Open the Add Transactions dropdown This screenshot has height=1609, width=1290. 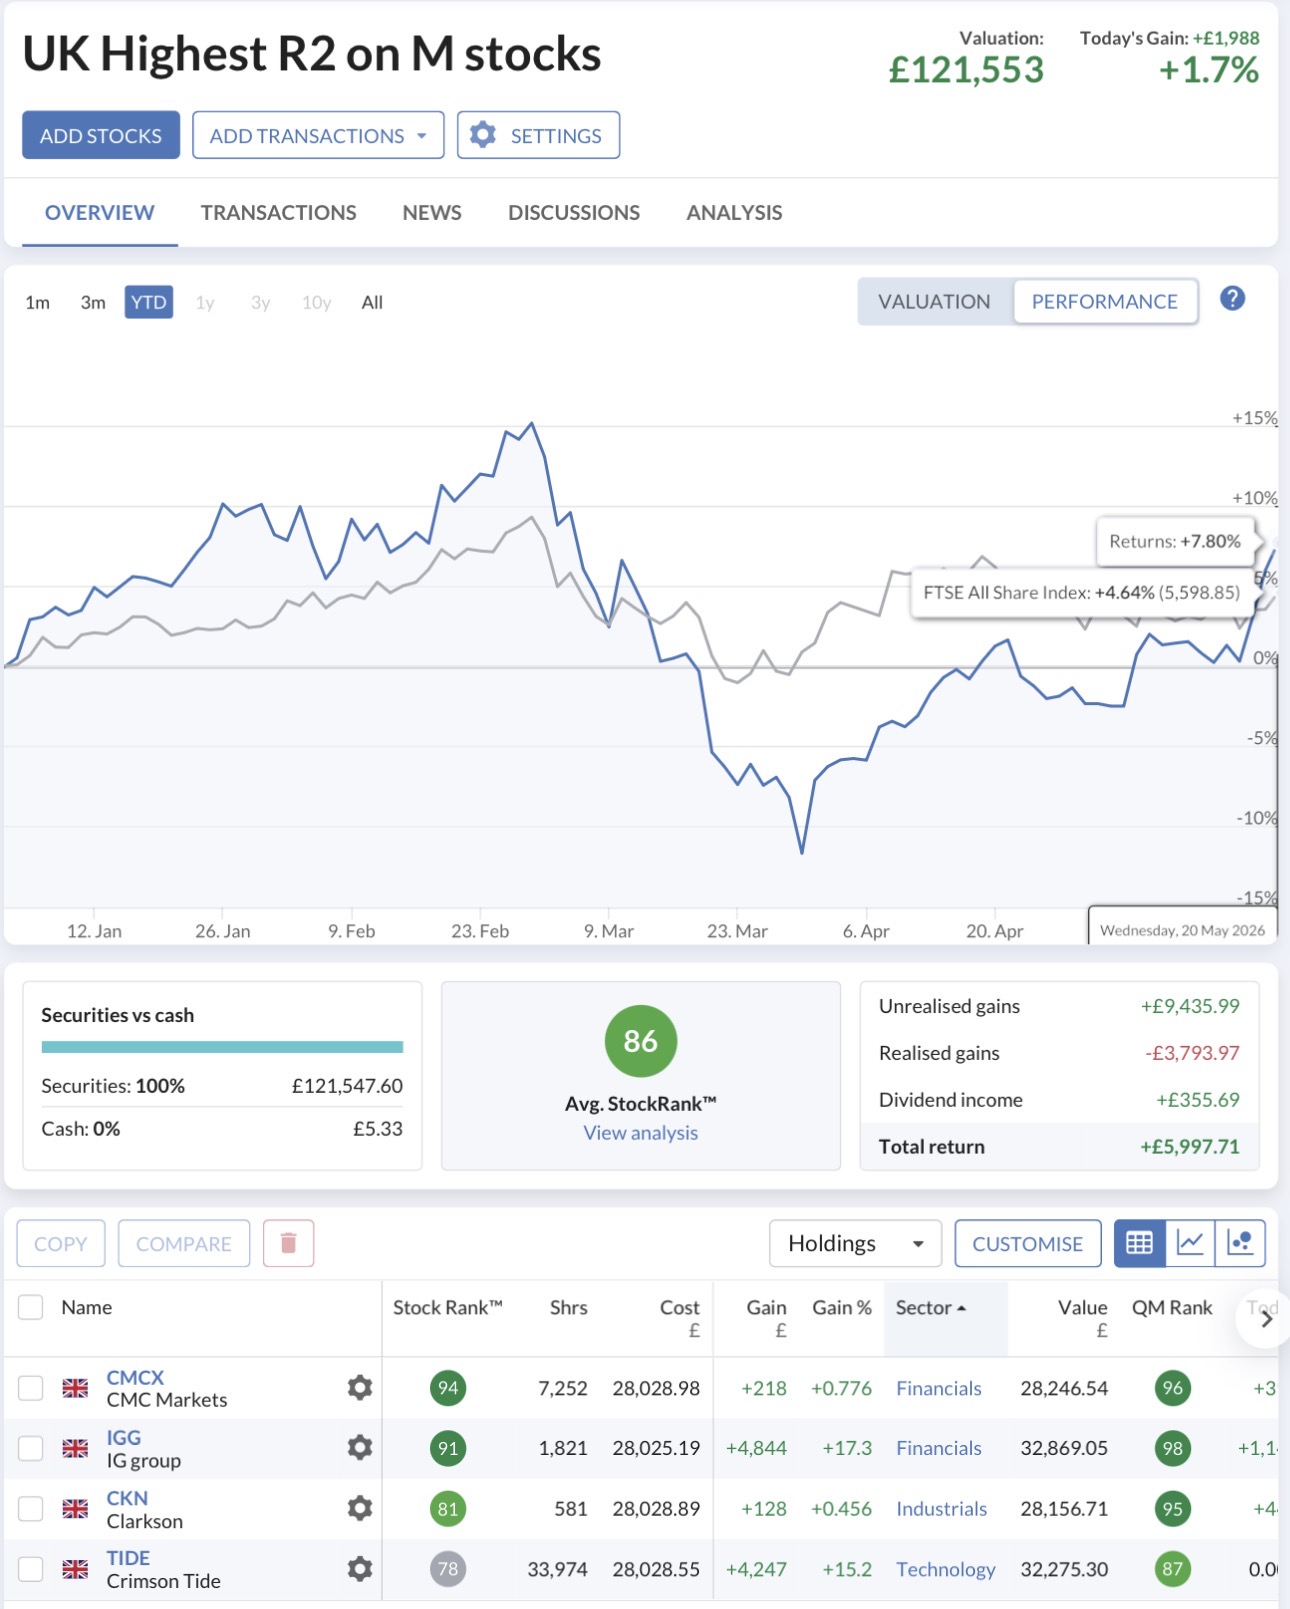[318, 135]
